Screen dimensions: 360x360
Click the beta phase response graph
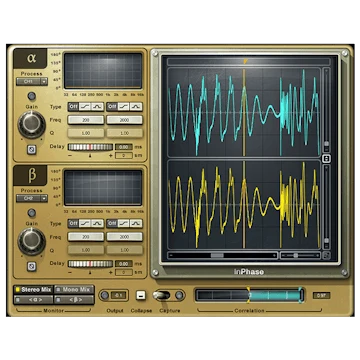click(x=103, y=188)
